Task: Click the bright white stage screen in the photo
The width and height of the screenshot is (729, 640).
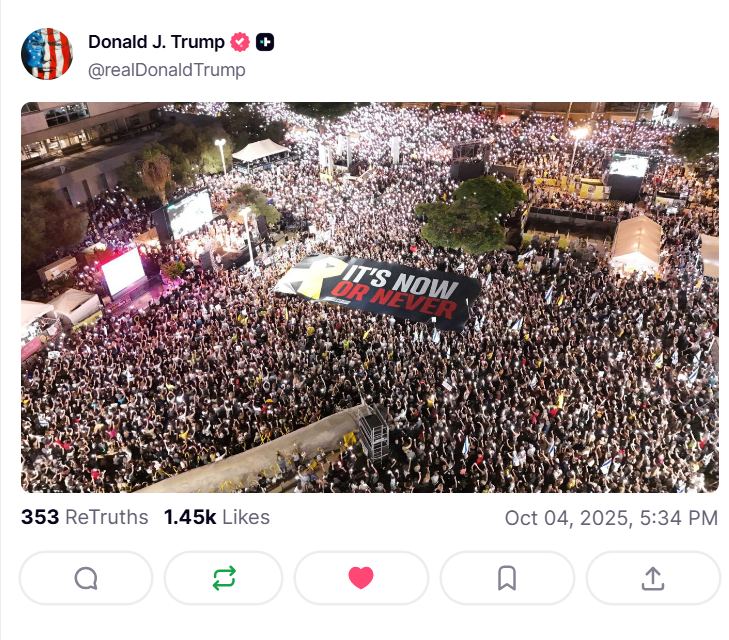Action: tap(123, 271)
